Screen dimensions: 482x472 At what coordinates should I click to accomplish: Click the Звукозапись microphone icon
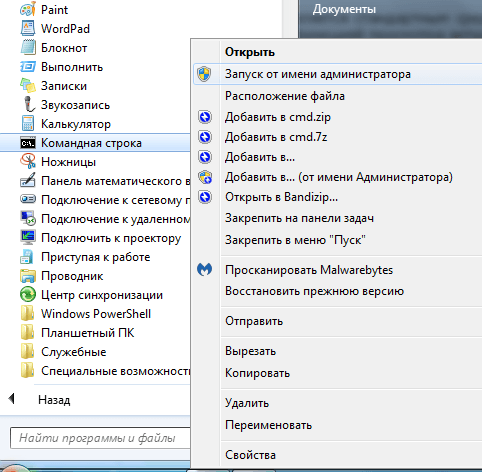click(29, 104)
